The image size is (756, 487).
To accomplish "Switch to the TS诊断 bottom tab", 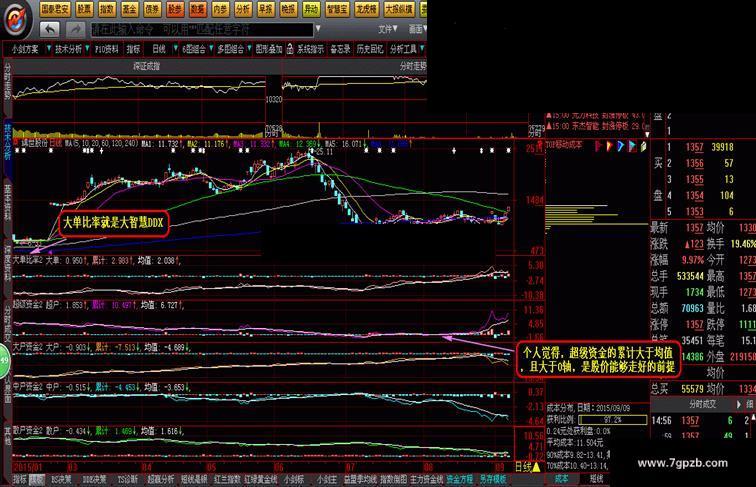I will 127,479.
